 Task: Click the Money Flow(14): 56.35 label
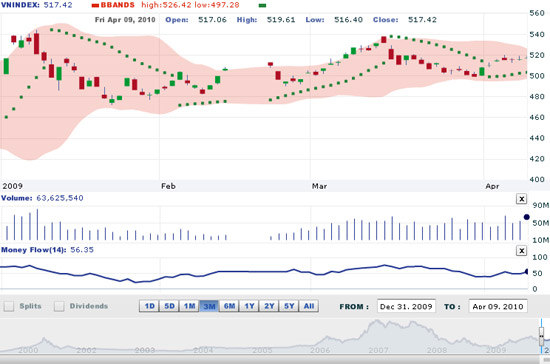point(47,250)
